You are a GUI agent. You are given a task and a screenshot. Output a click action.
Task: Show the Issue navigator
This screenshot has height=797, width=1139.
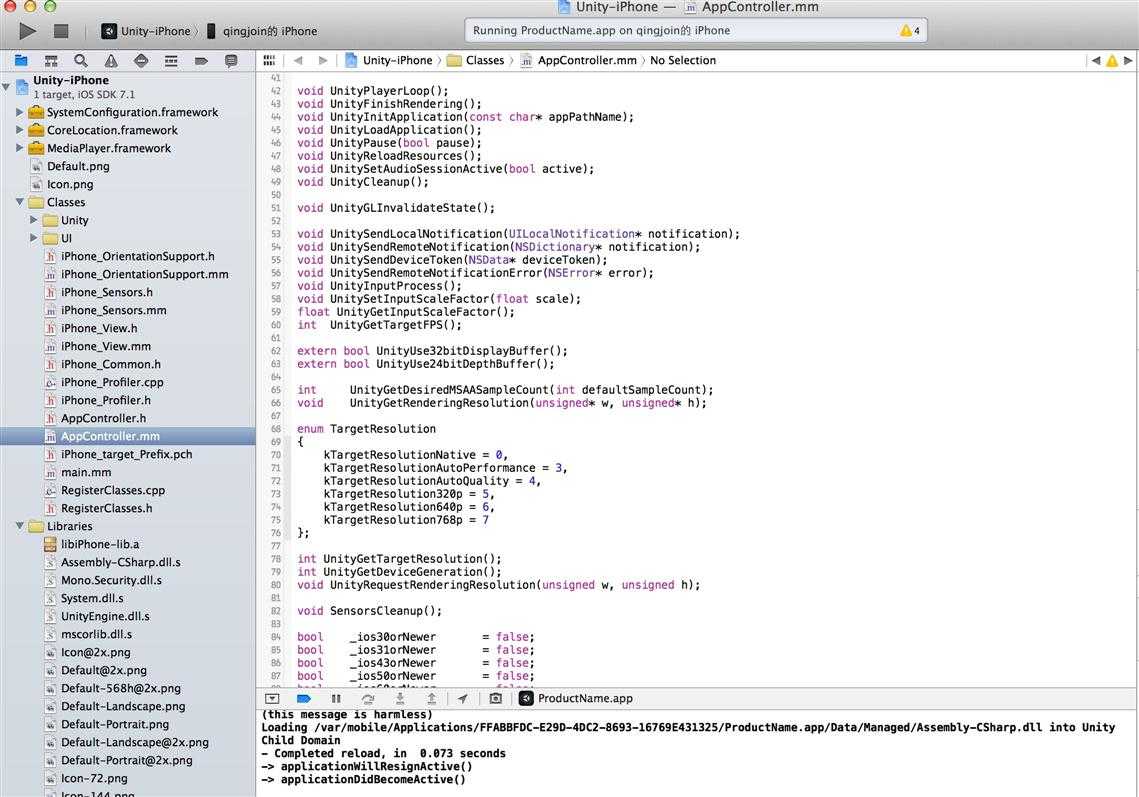point(110,60)
